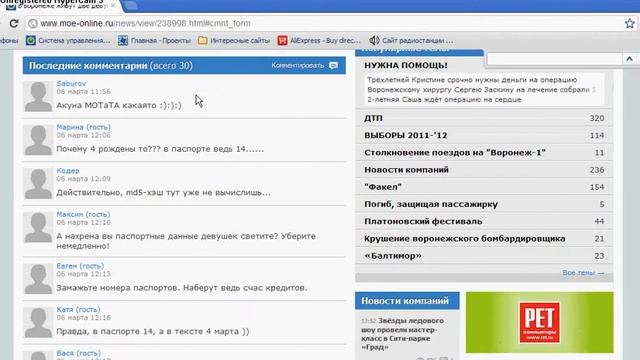Open link about трёхлетней Кристине операция
Screen dimensions: 640x360
[472, 80]
